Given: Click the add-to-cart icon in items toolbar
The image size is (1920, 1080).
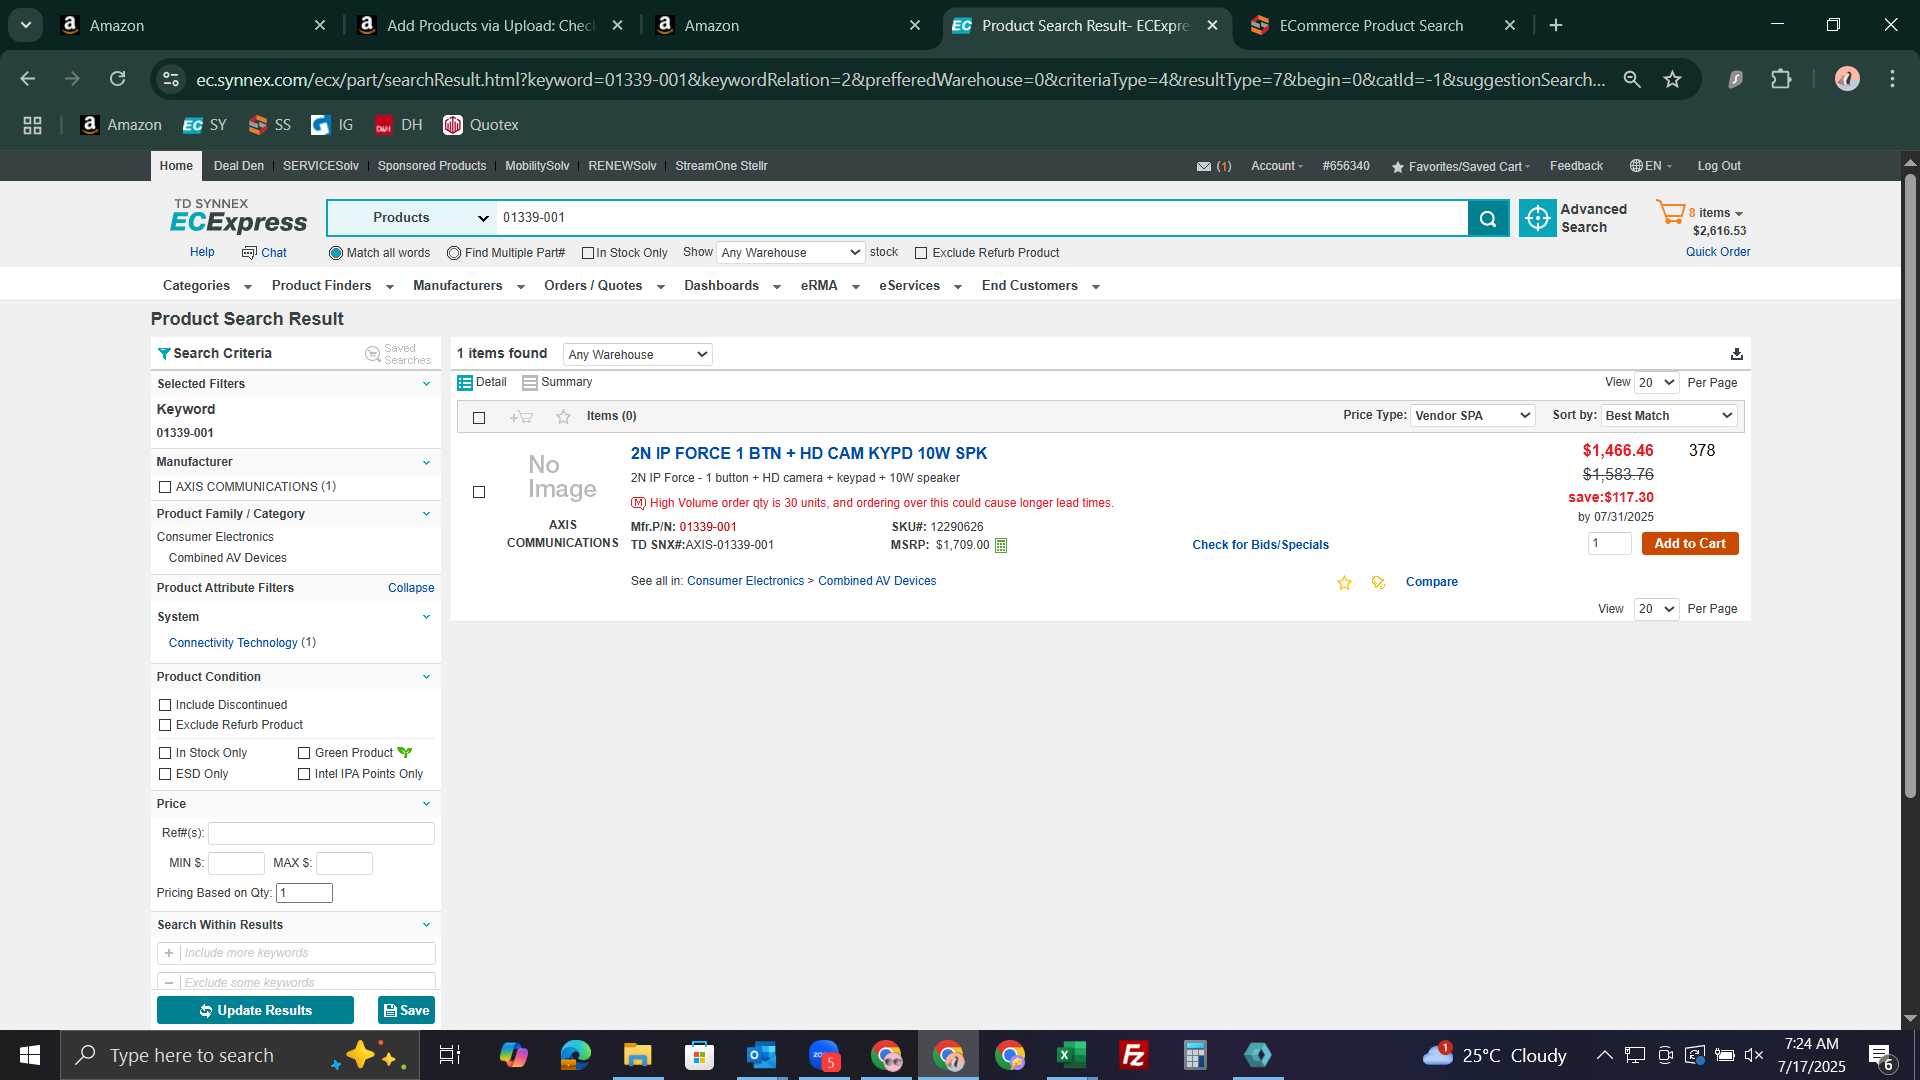Looking at the screenshot, I should point(521,417).
